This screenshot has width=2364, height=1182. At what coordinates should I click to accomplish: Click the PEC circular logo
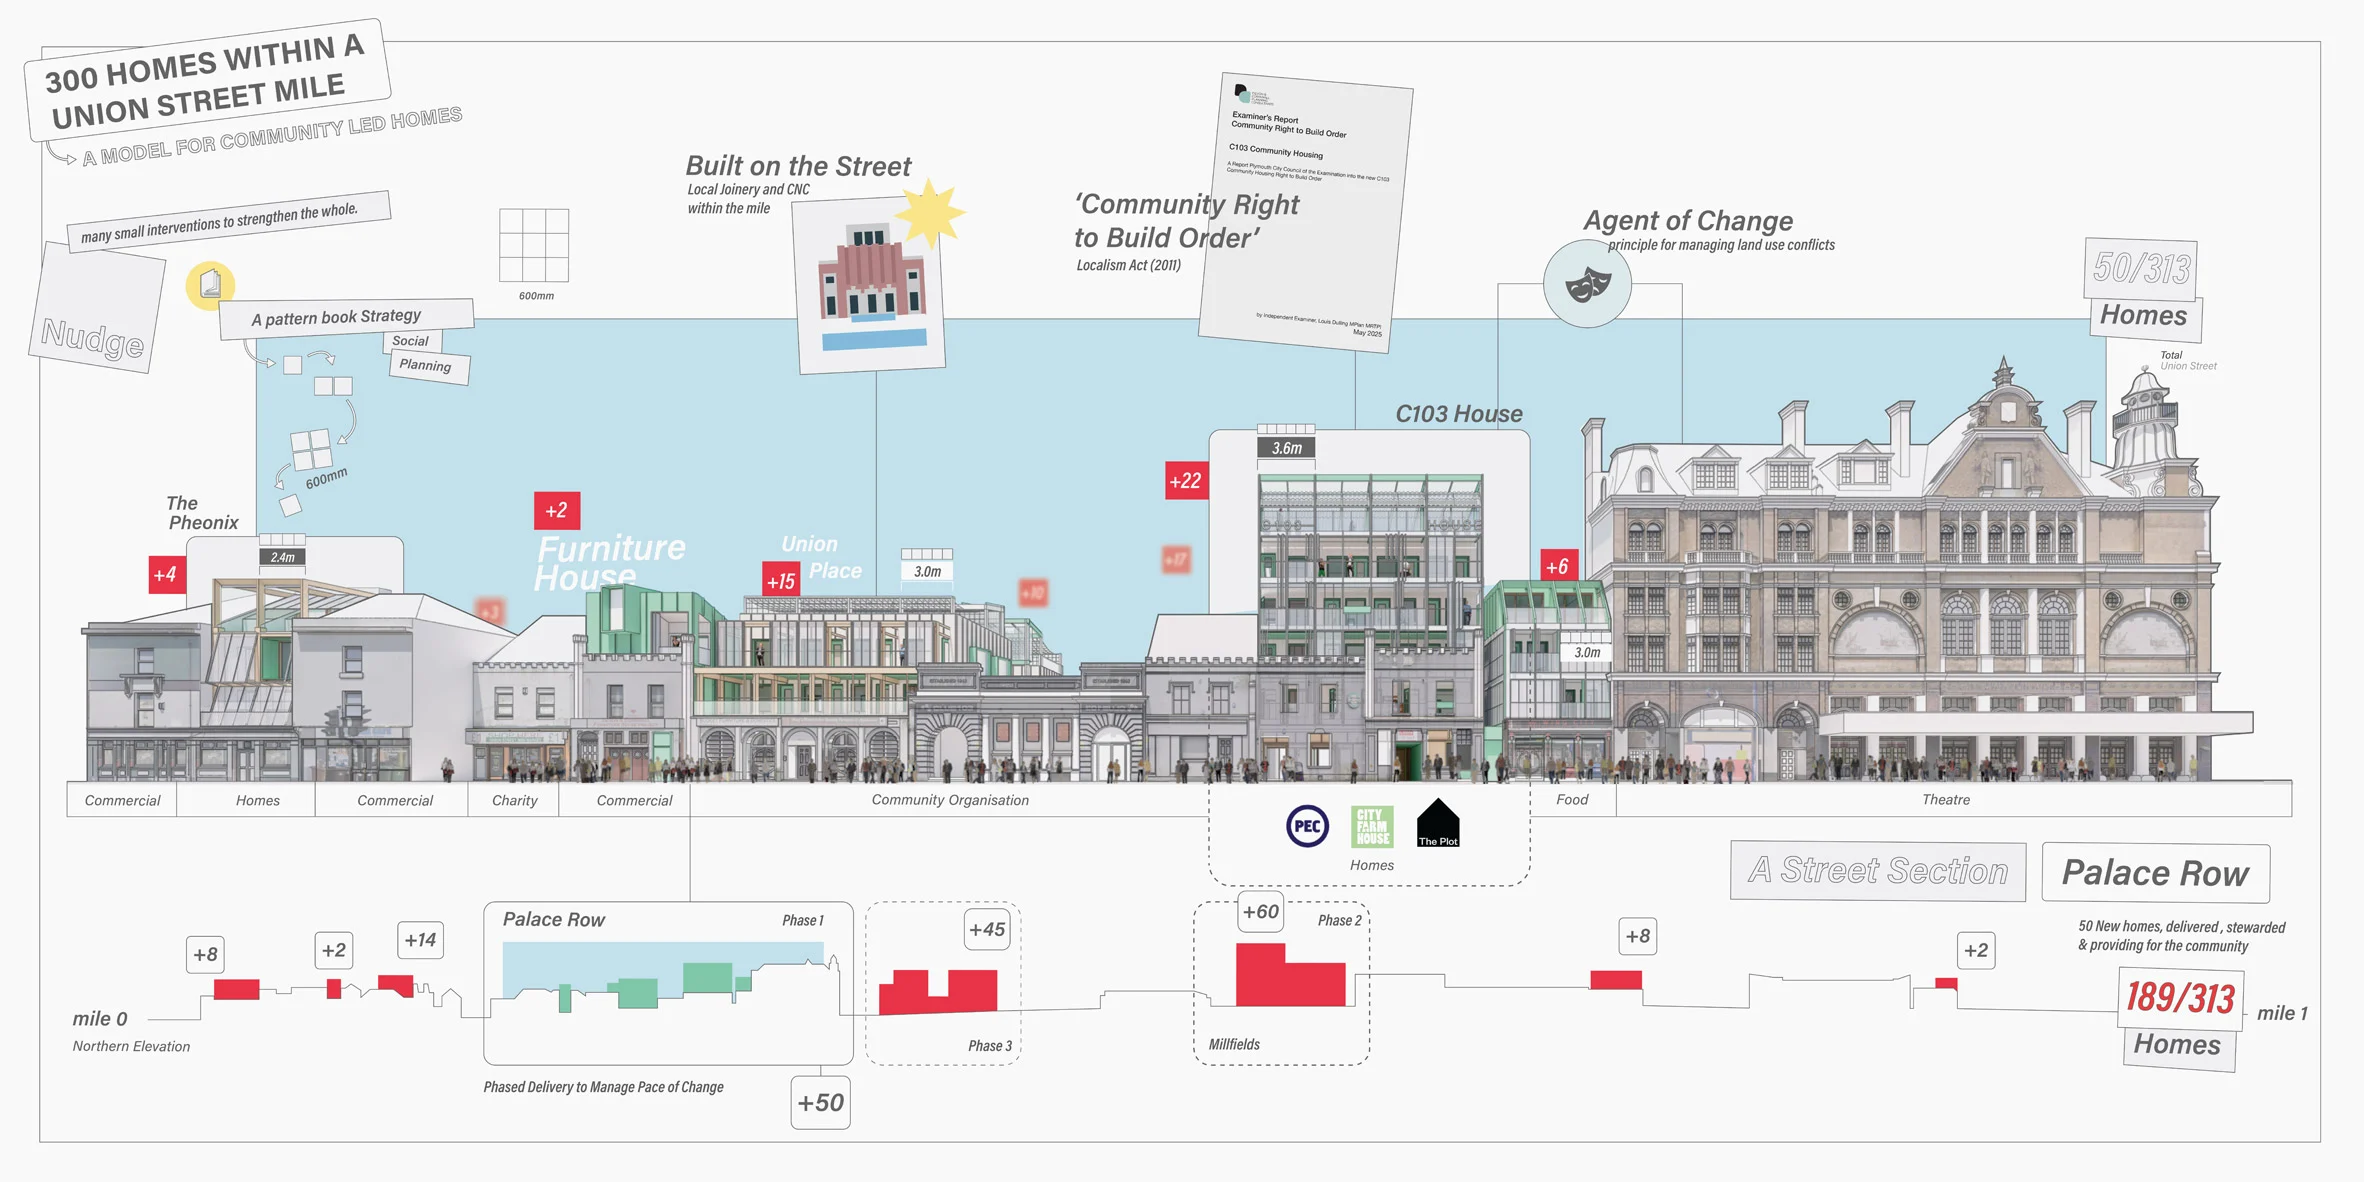click(x=1307, y=826)
